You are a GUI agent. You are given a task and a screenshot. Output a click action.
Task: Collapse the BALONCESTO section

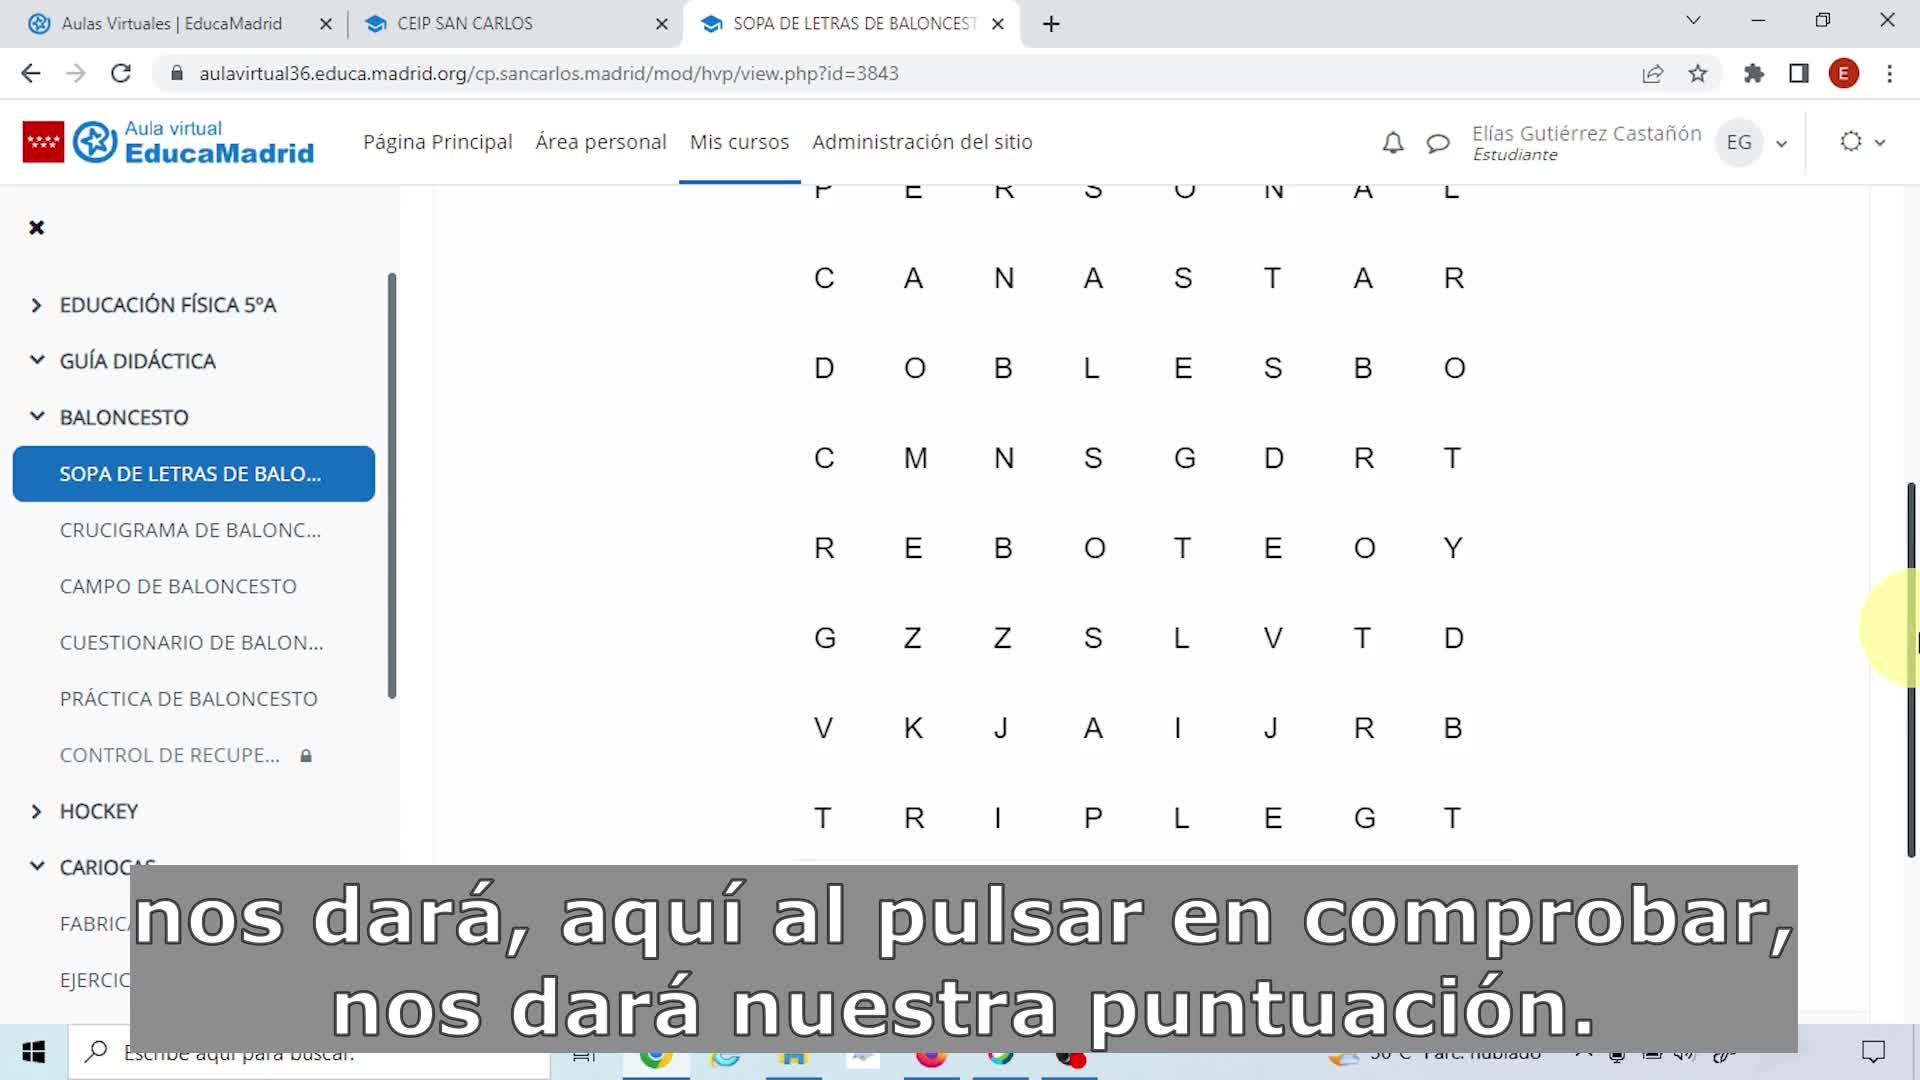37,417
